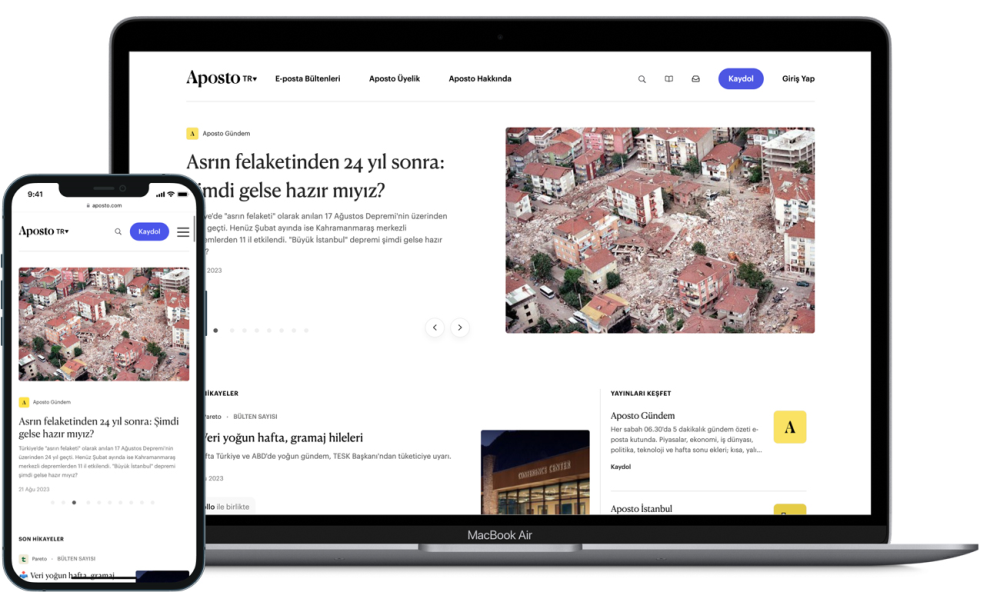Tap the earthquake aerial photo on the phone
This screenshot has width=1000, height=592.
pyautogui.click(x=104, y=324)
